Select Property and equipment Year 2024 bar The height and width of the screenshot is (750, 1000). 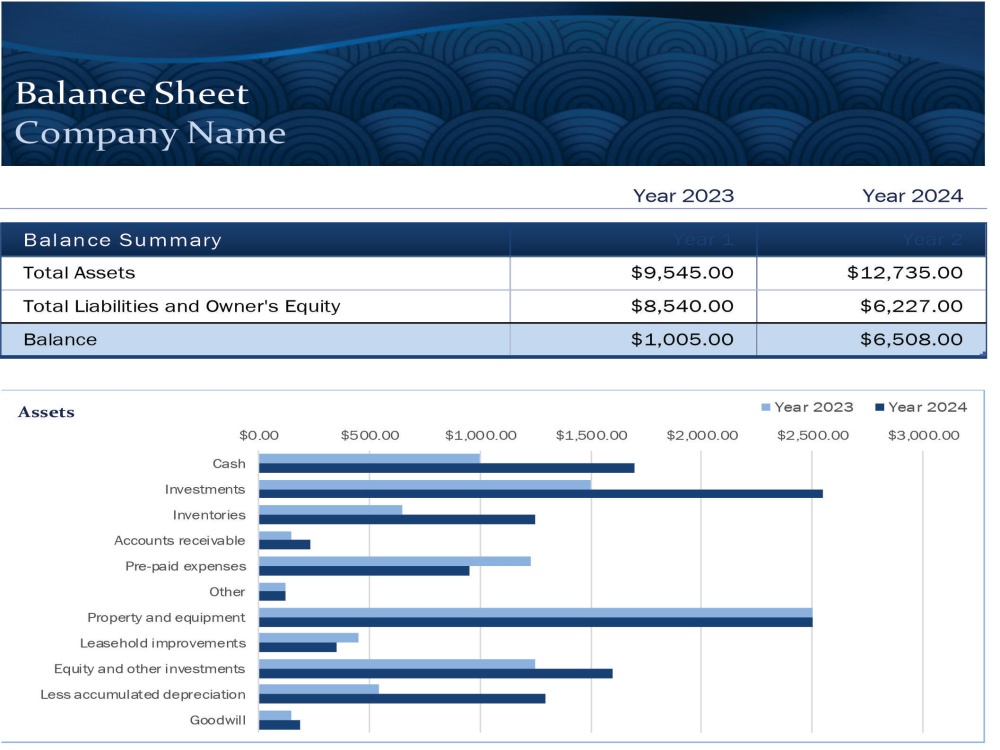(536, 622)
